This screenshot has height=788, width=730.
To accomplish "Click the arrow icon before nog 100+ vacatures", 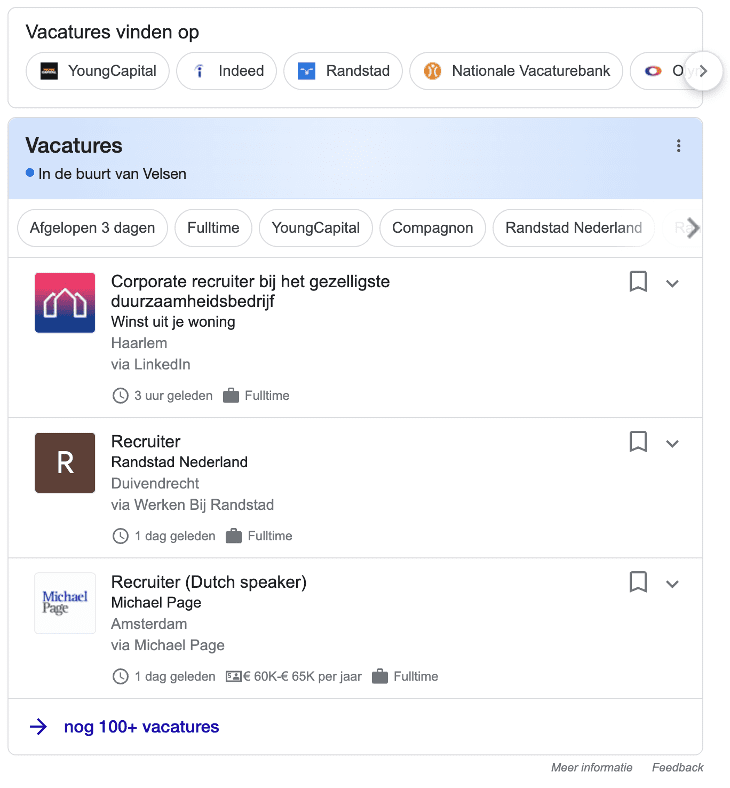I will (38, 727).
